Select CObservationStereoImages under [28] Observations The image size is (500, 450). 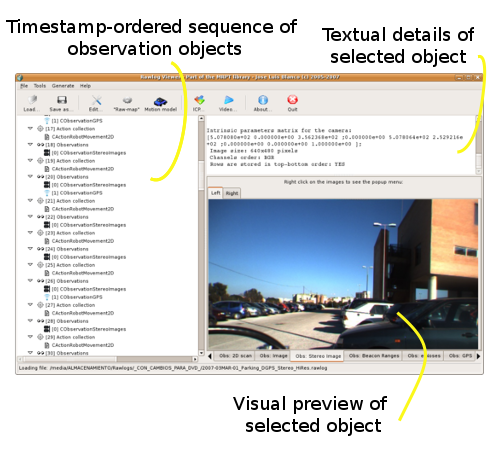89,329
